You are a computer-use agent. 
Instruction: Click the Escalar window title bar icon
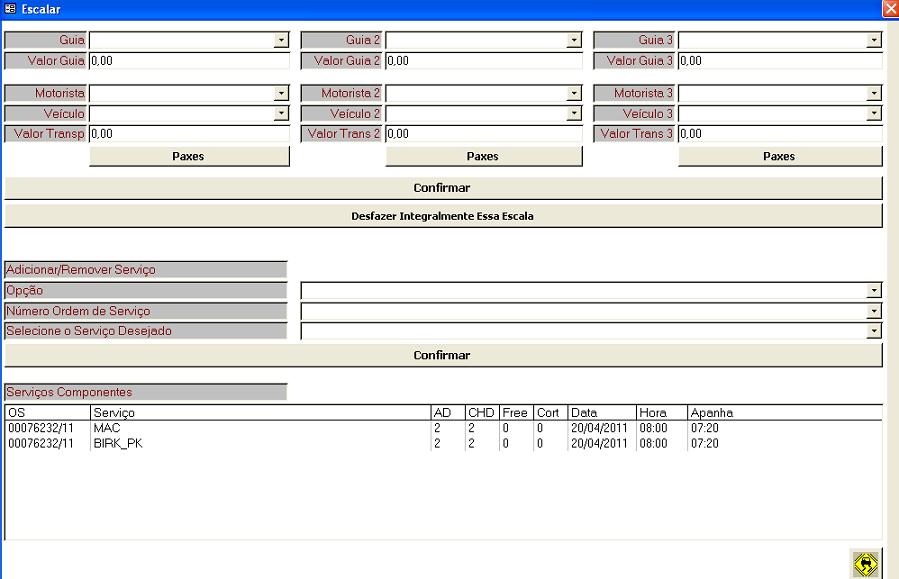(11, 8)
